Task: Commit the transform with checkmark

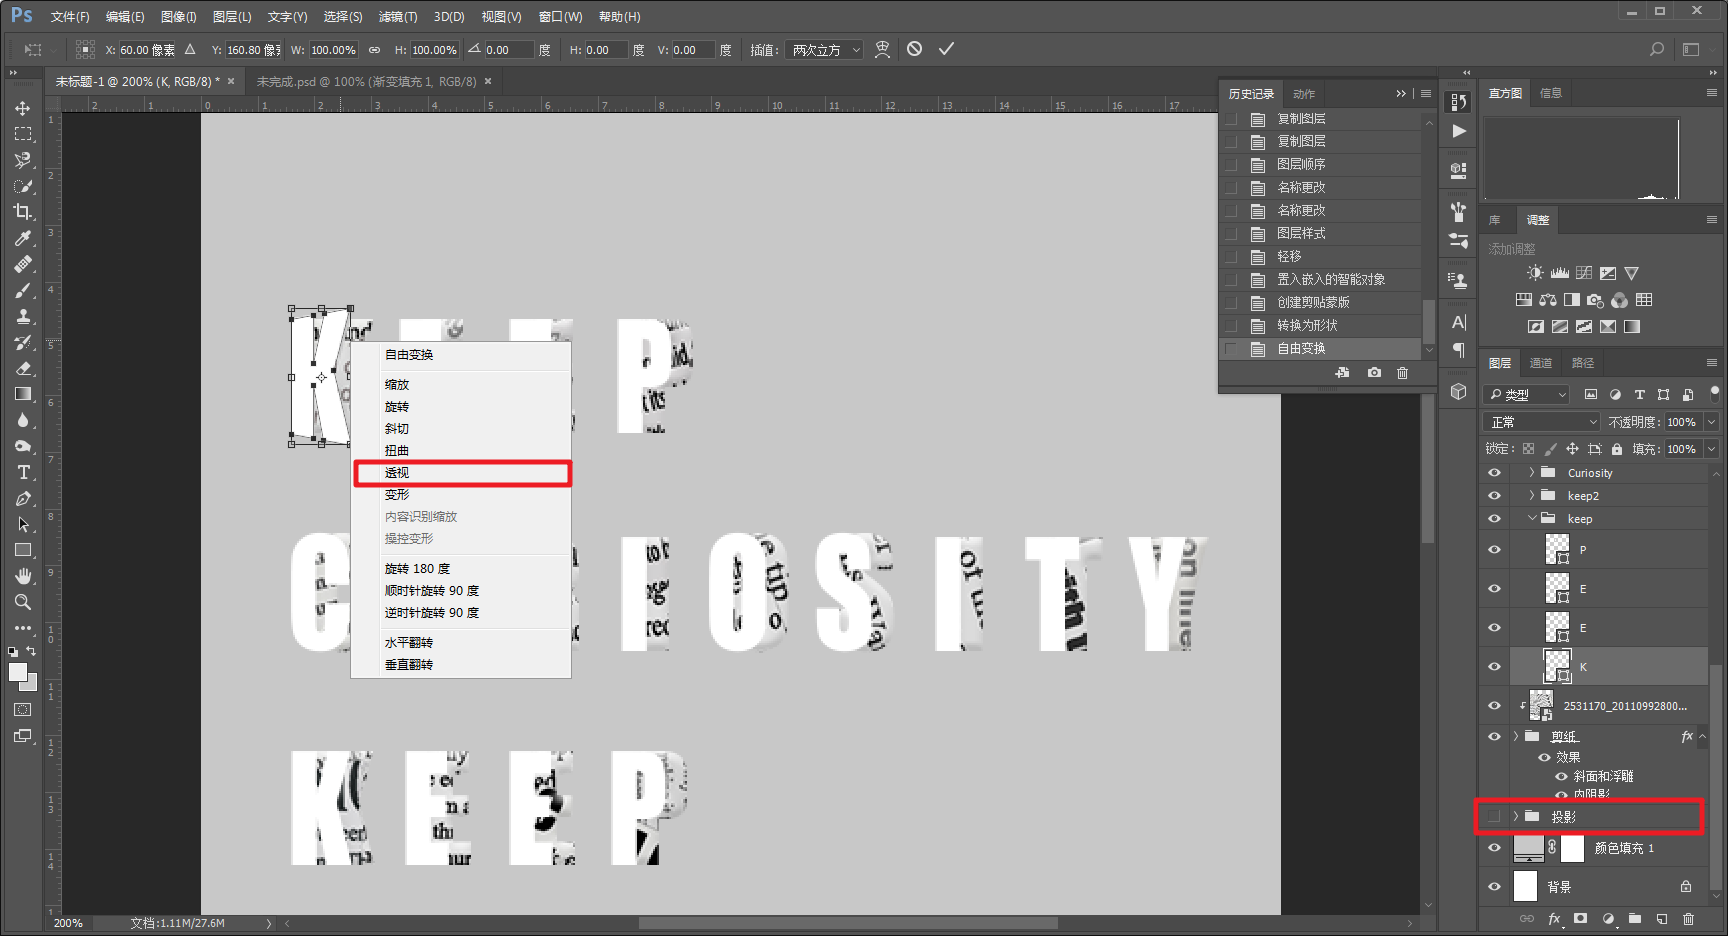Action: pos(946,49)
